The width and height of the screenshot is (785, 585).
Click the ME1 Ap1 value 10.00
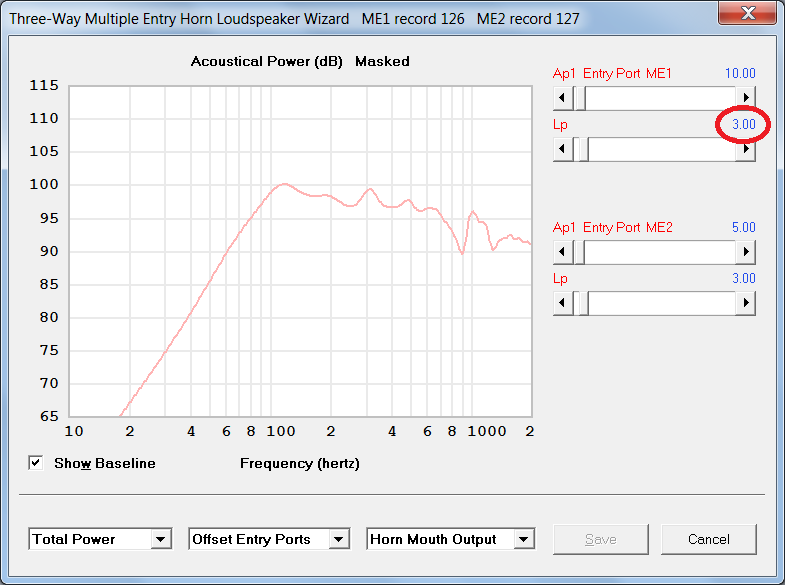click(x=740, y=74)
